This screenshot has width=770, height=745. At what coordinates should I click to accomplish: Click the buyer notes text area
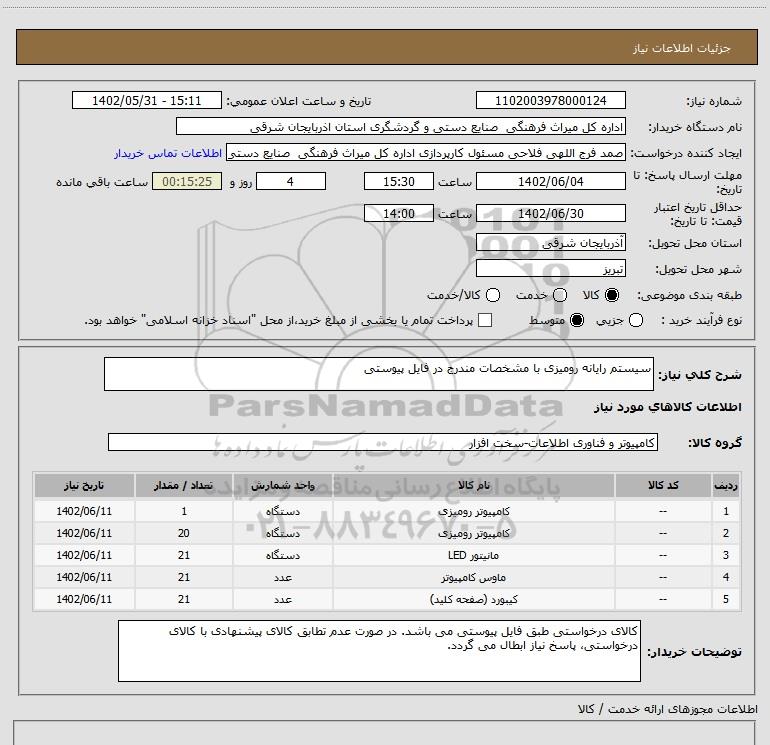tap(379, 651)
